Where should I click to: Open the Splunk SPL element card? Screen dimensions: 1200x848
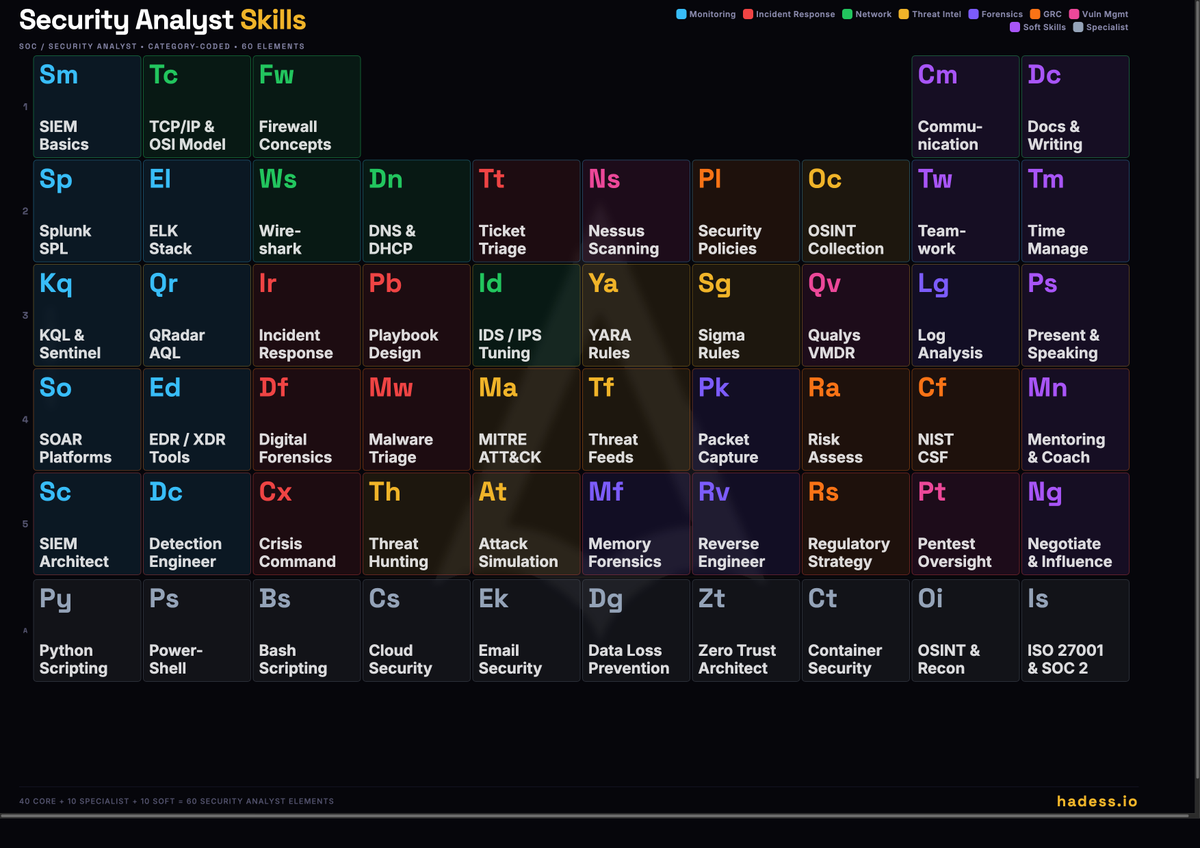click(87, 211)
